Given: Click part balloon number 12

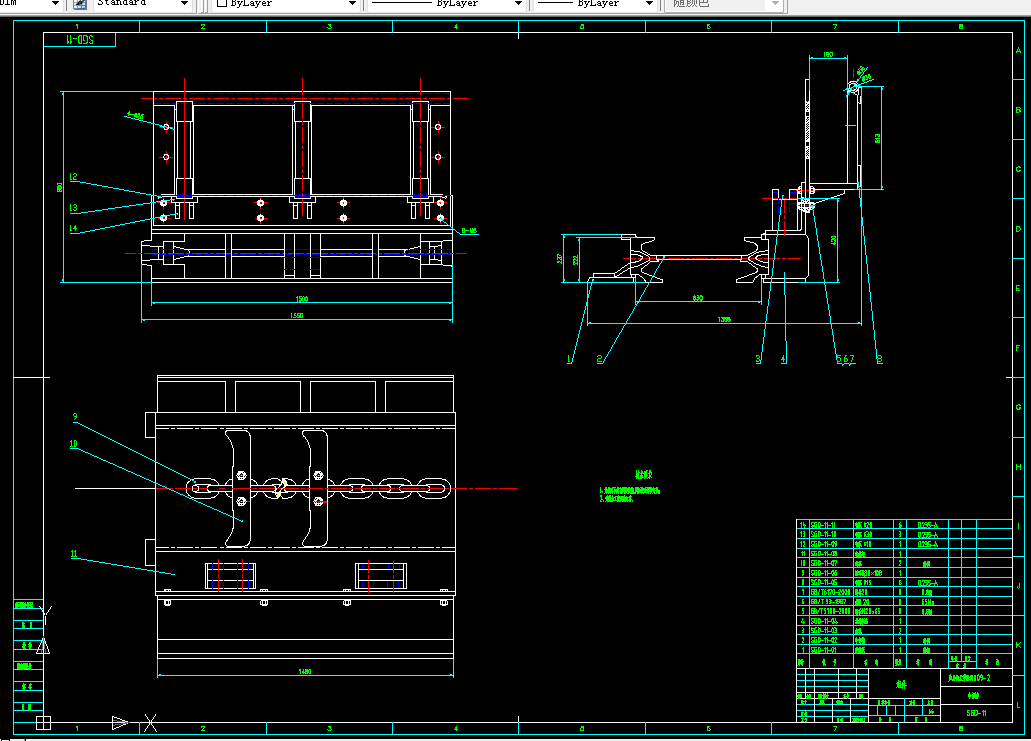Looking at the screenshot, I should [74, 176].
